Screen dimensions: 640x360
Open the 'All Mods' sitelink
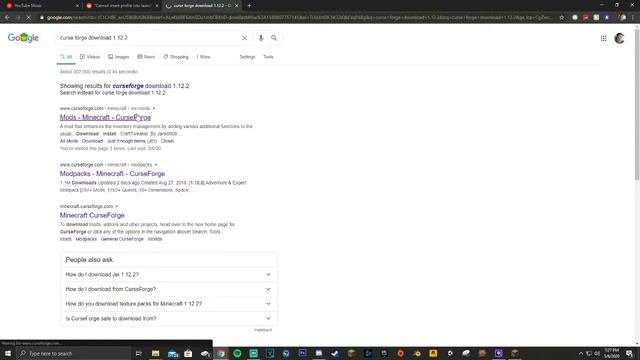click(69, 141)
